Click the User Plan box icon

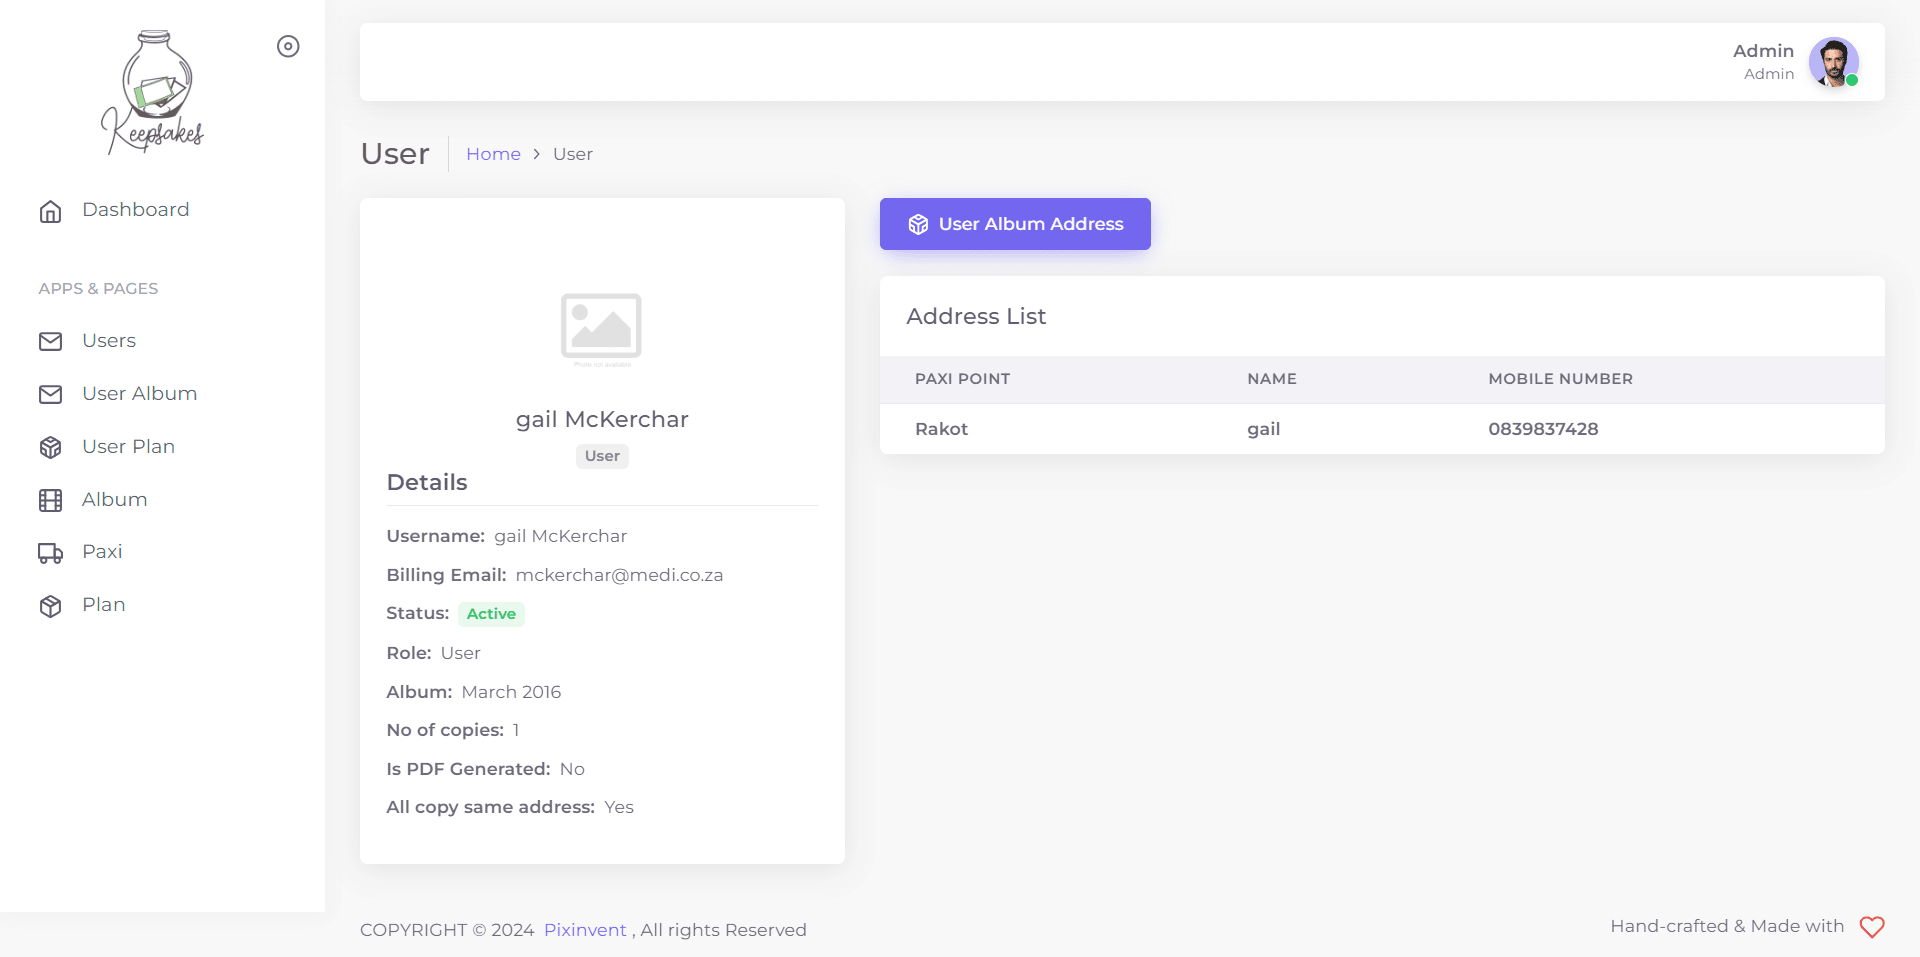click(x=50, y=448)
